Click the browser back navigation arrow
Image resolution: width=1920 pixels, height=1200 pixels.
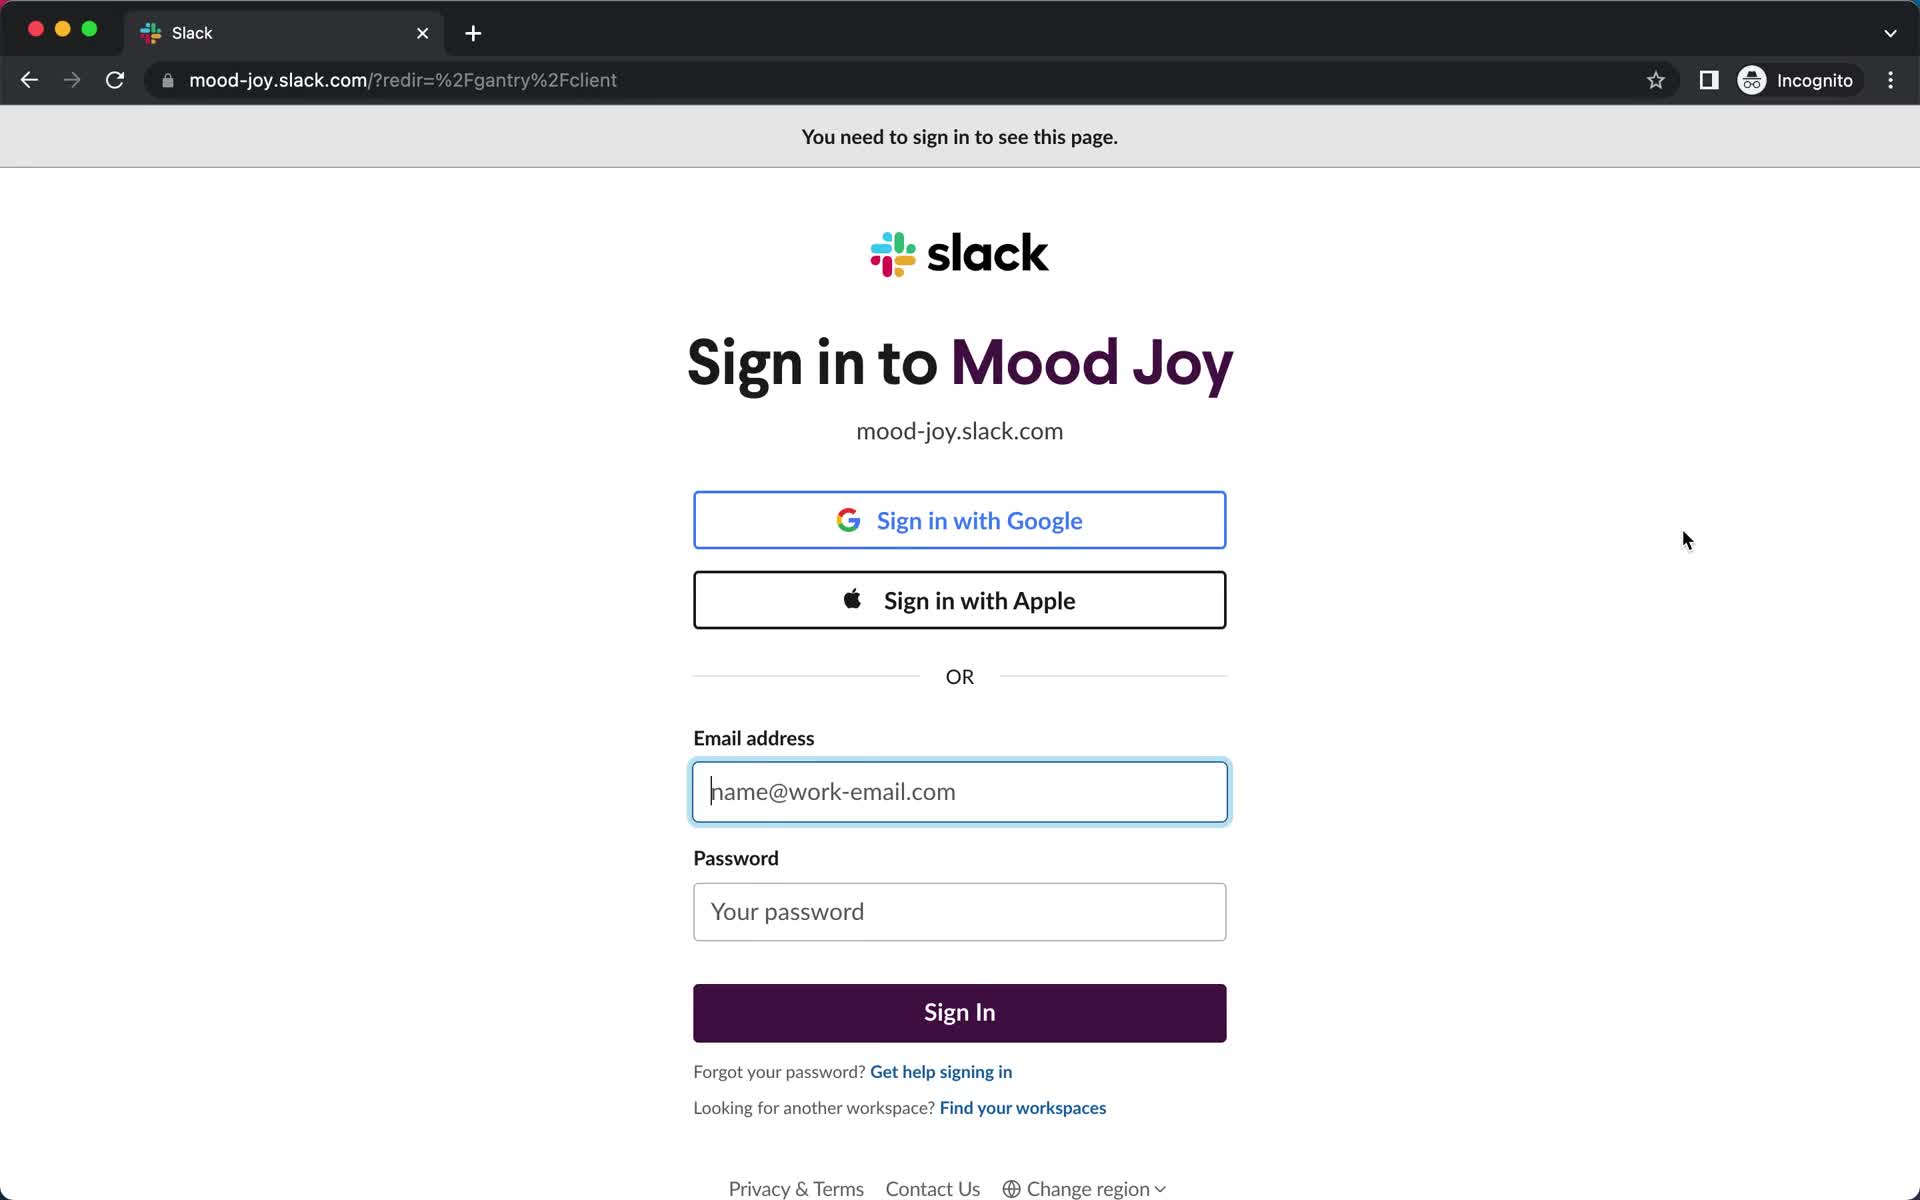tap(28, 79)
